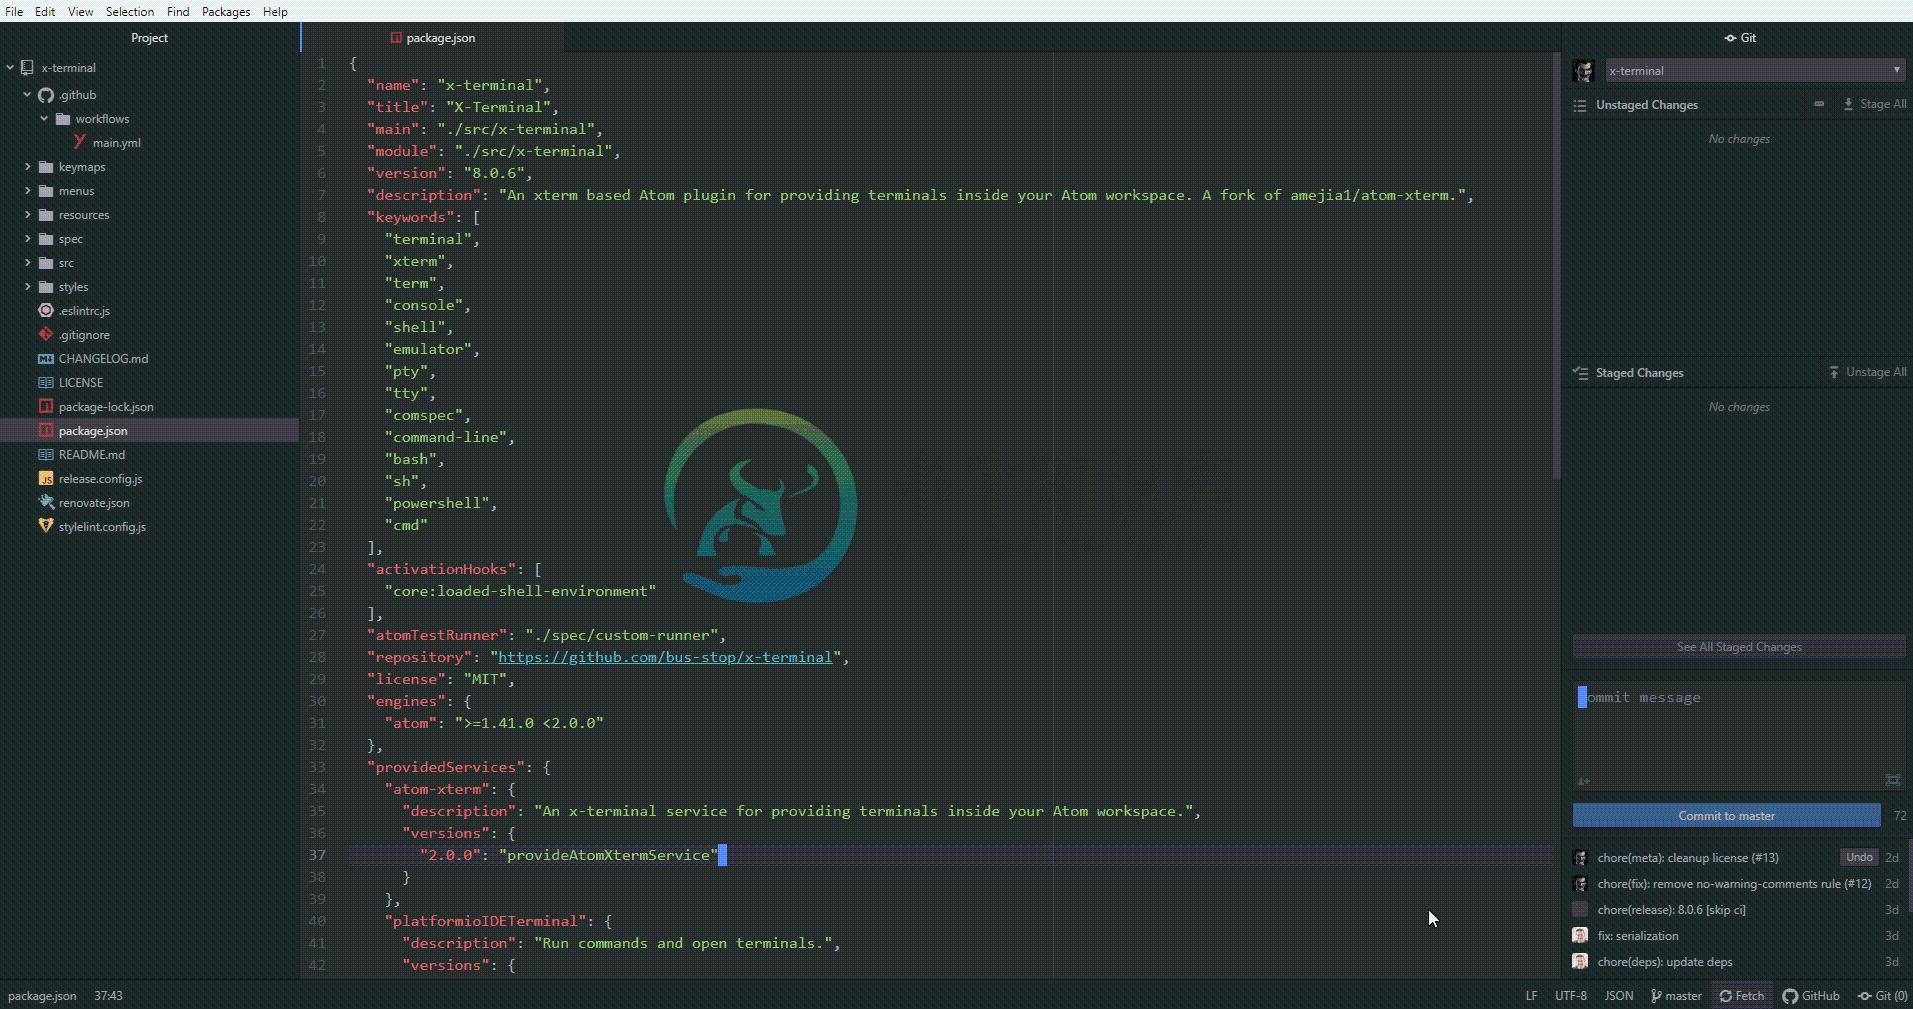Select the Git panel tab
Viewport: 1913px width, 1009px height.
click(x=1739, y=38)
